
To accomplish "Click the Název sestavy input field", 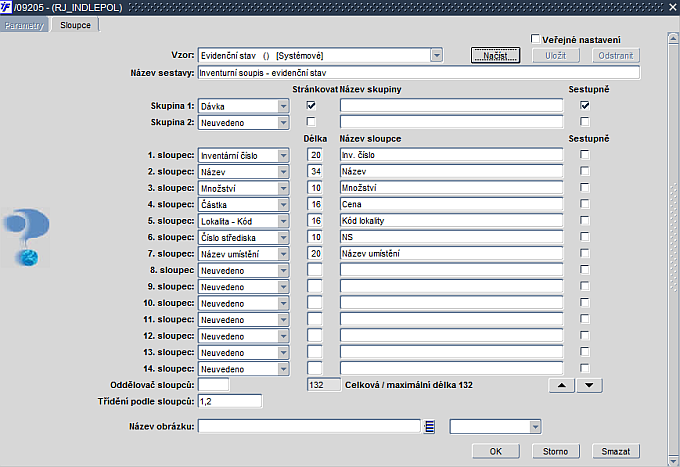I will (419, 73).
